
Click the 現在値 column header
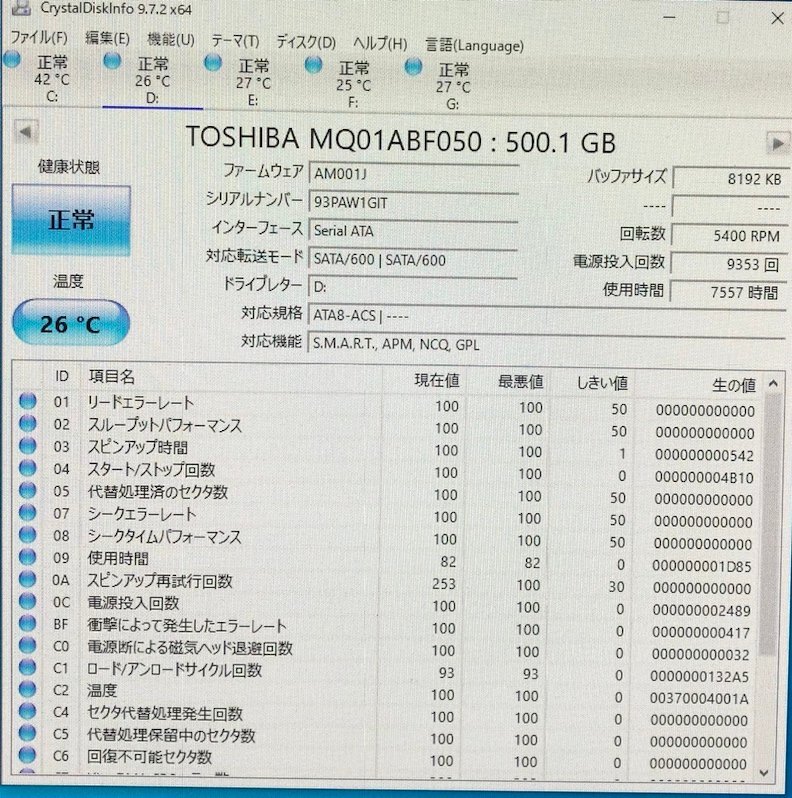click(x=437, y=380)
